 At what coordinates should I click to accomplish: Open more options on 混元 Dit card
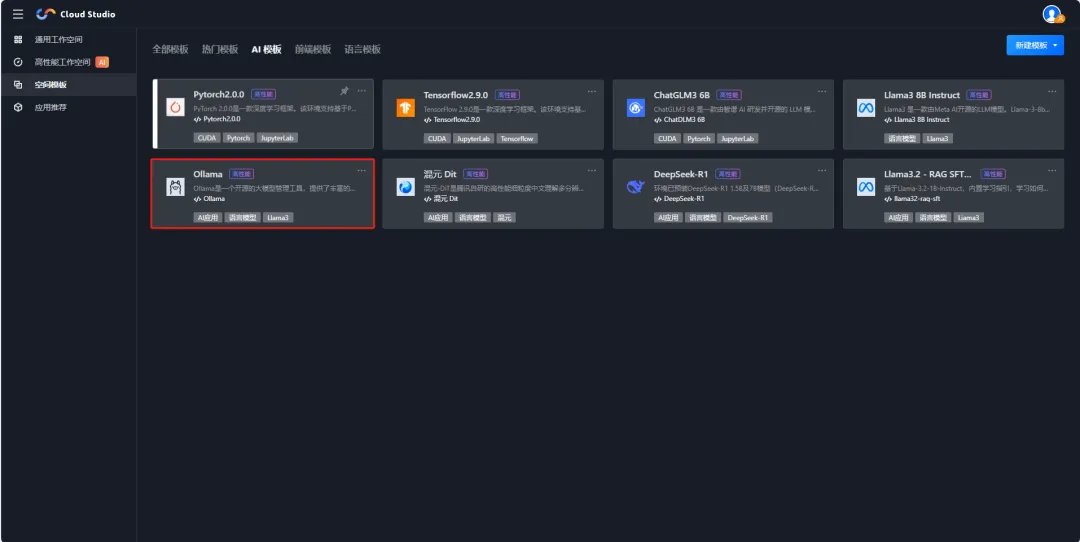pyautogui.click(x=592, y=170)
